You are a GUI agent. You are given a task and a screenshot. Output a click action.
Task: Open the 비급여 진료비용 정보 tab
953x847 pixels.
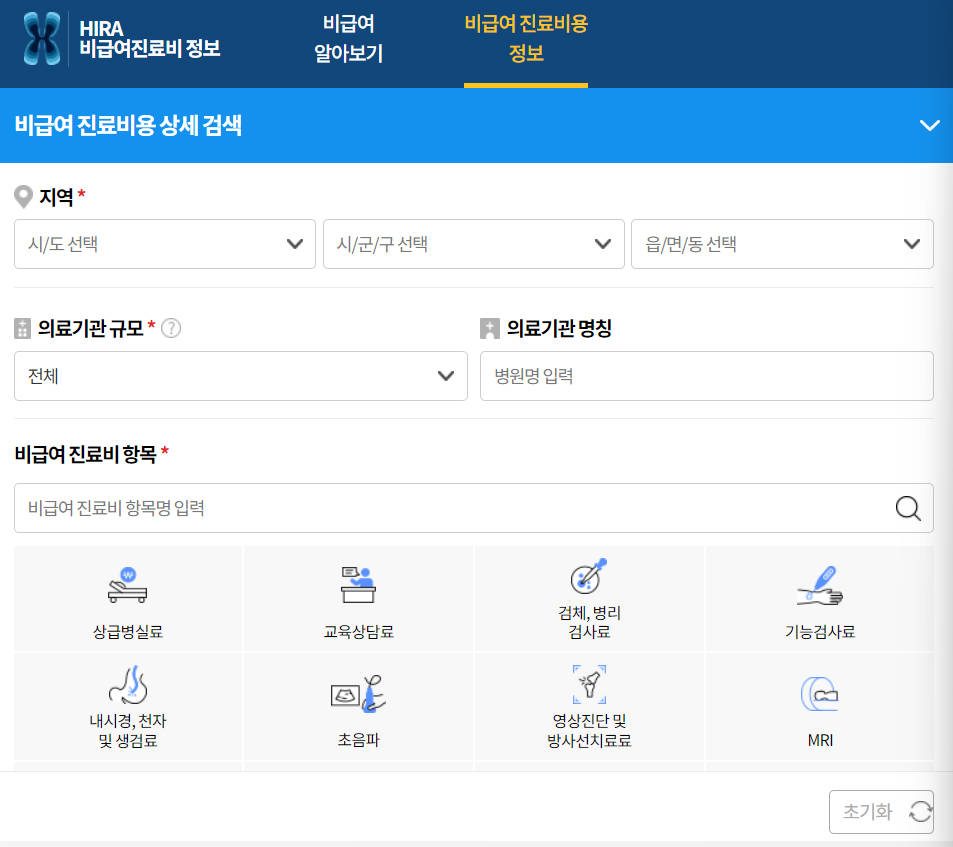coord(526,39)
